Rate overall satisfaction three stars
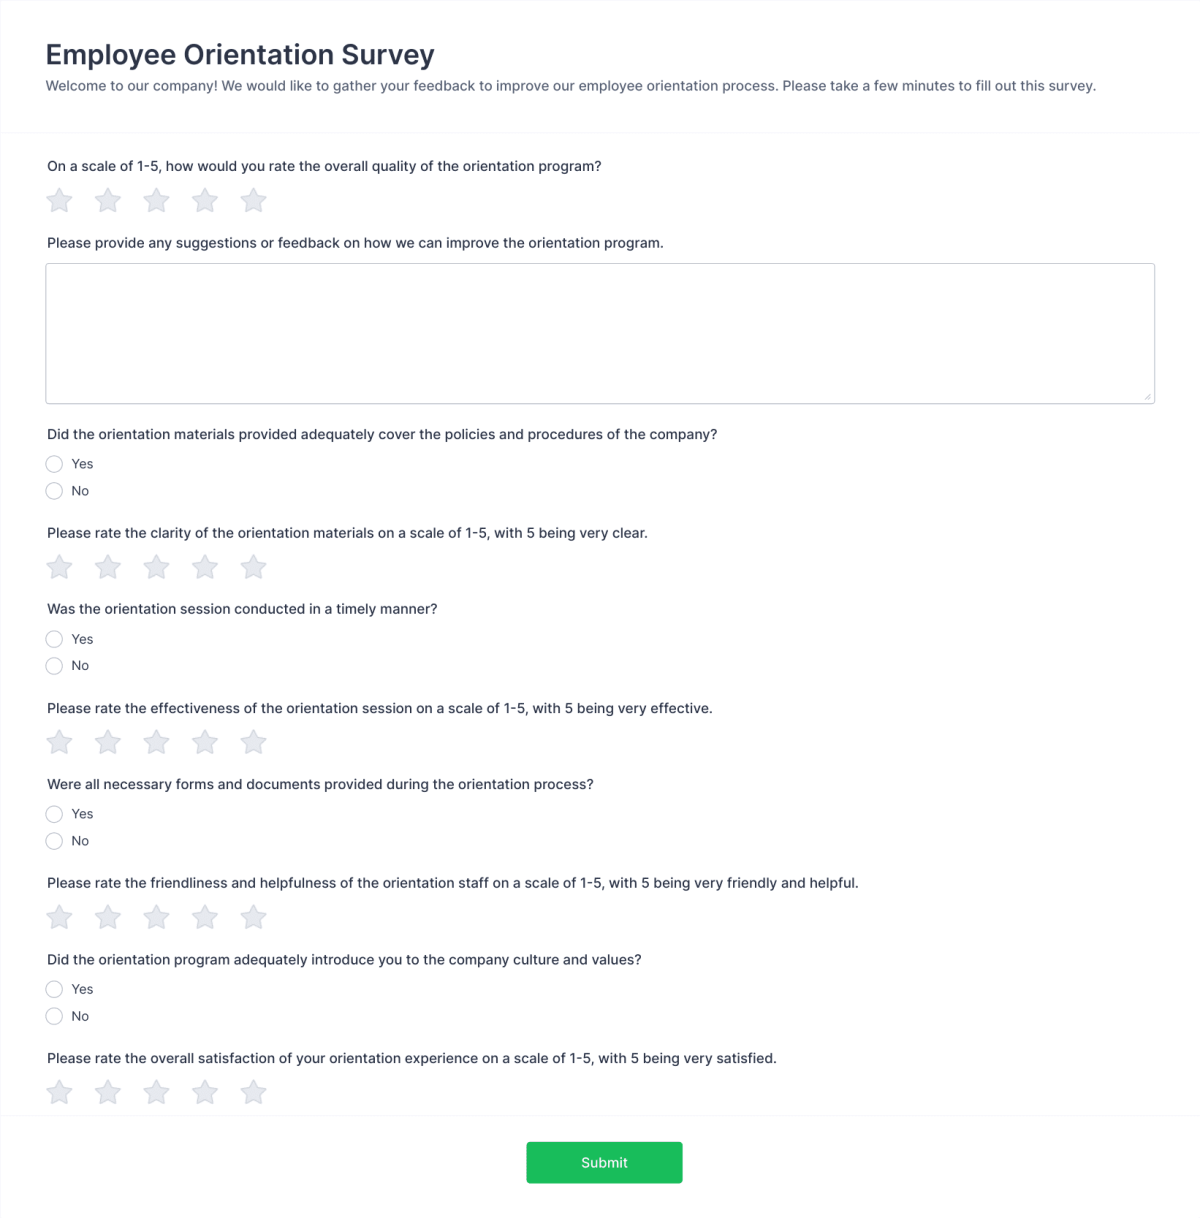The width and height of the screenshot is (1200, 1218). click(156, 1091)
